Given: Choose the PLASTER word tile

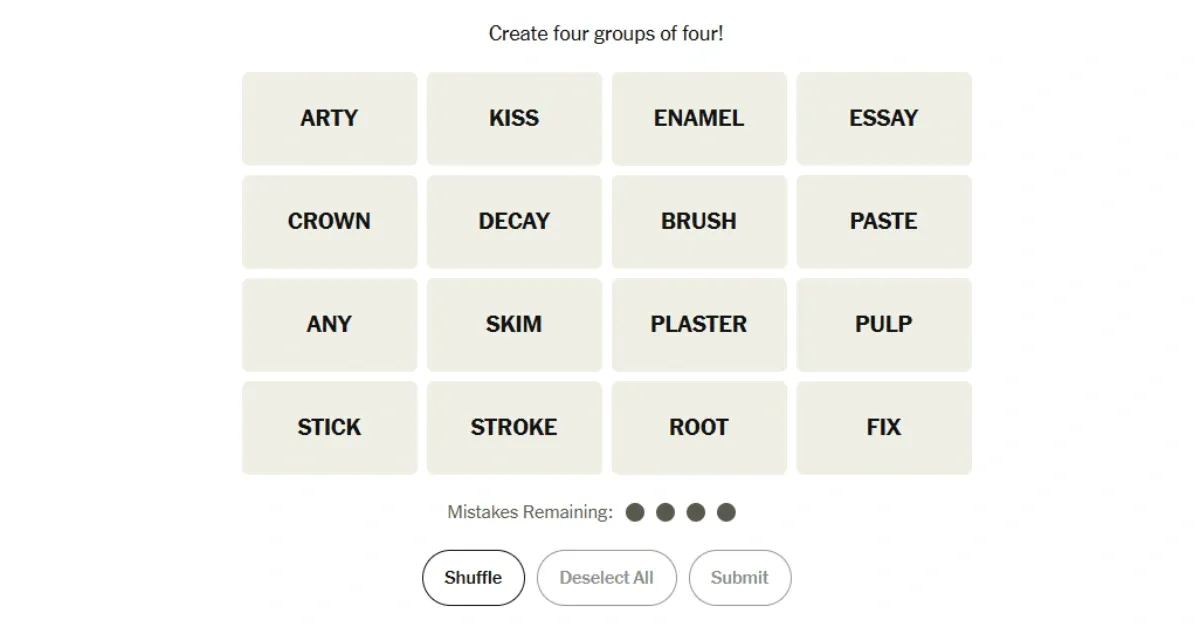Looking at the screenshot, I should [699, 324].
